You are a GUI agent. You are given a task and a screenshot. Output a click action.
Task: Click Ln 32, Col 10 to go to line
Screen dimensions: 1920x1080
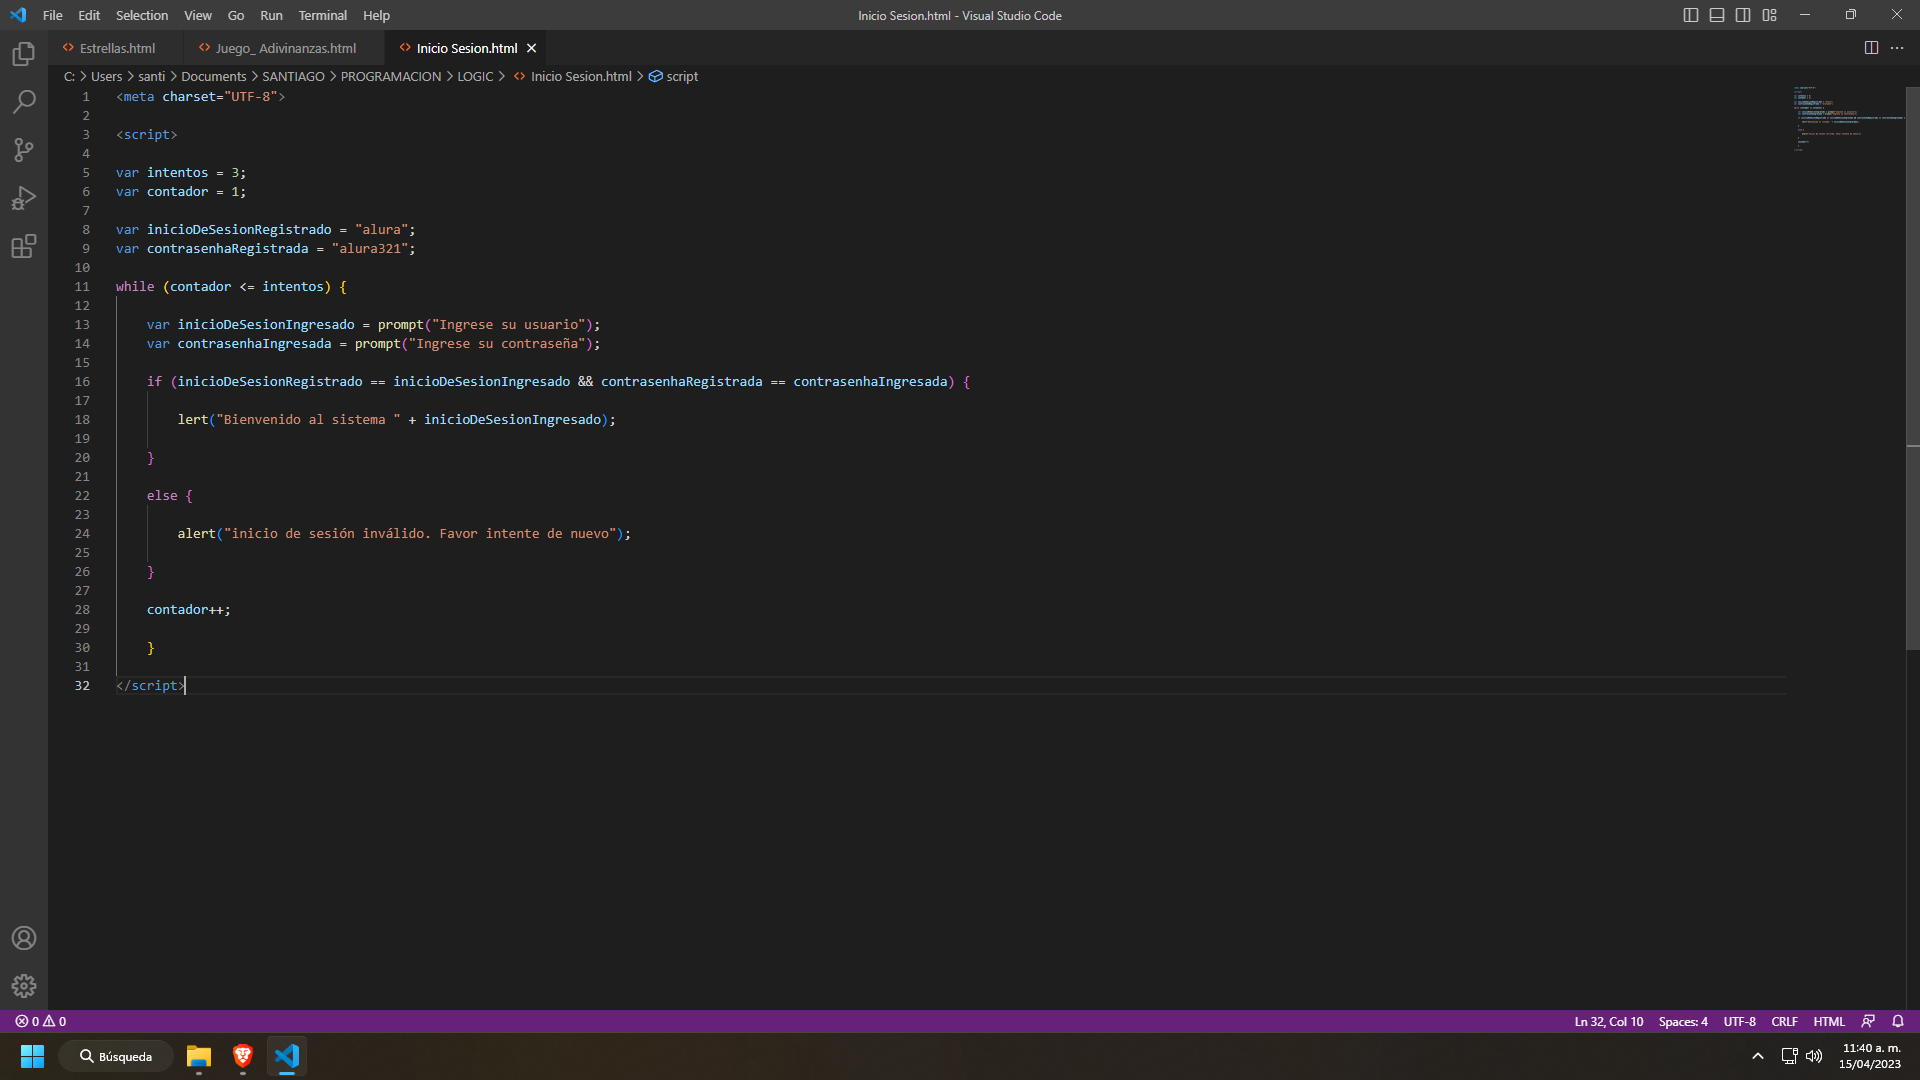(1609, 1021)
